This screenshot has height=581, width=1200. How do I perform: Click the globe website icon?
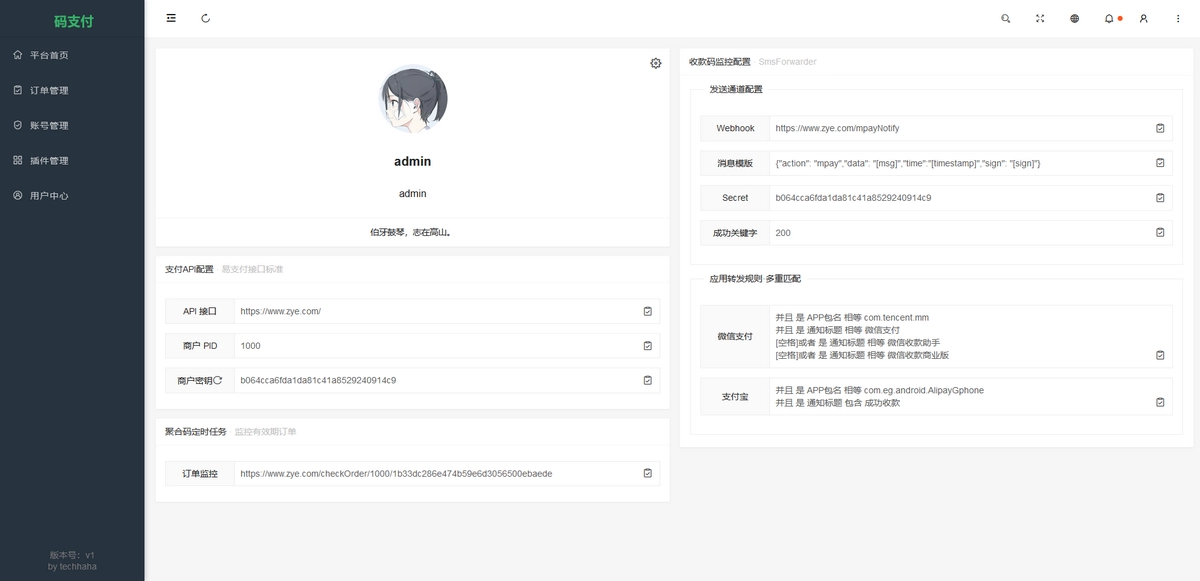[1075, 18]
